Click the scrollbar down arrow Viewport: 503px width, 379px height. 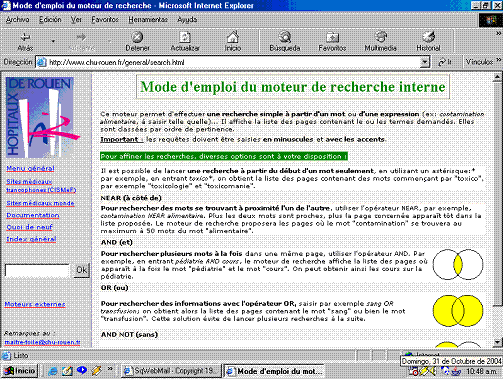click(497, 342)
